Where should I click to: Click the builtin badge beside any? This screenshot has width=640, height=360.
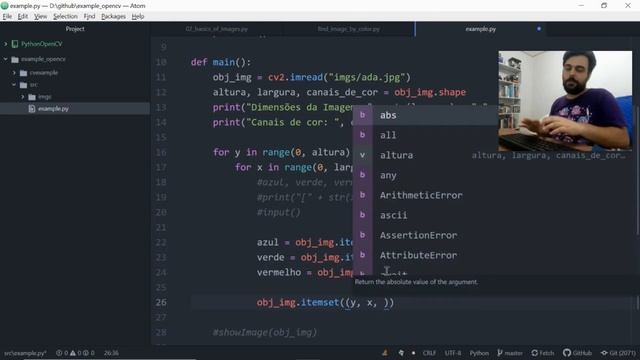coord(362,175)
